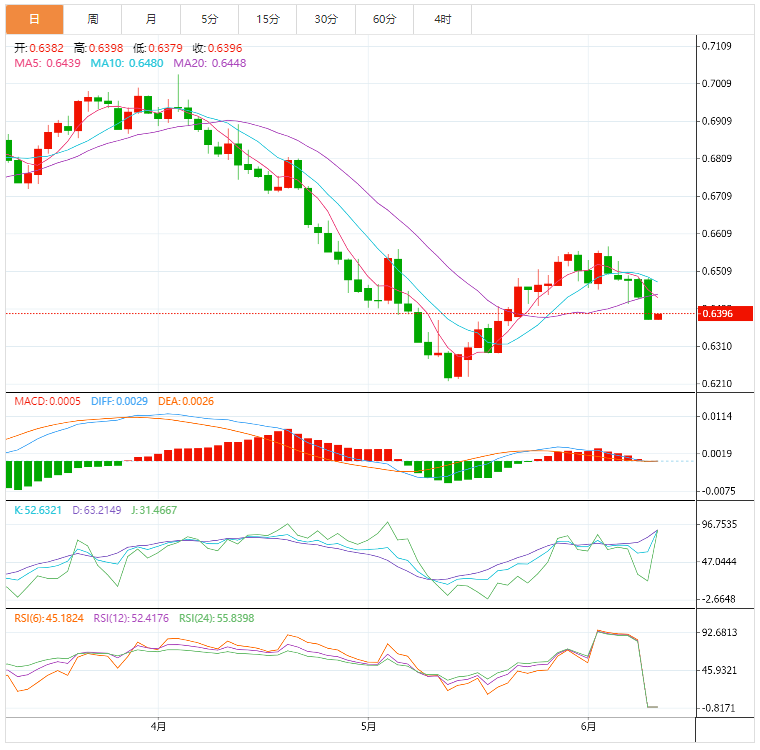The height and width of the screenshot is (750, 760).
Task: Click the K:52.6321 KDJ value
Action: [38, 510]
